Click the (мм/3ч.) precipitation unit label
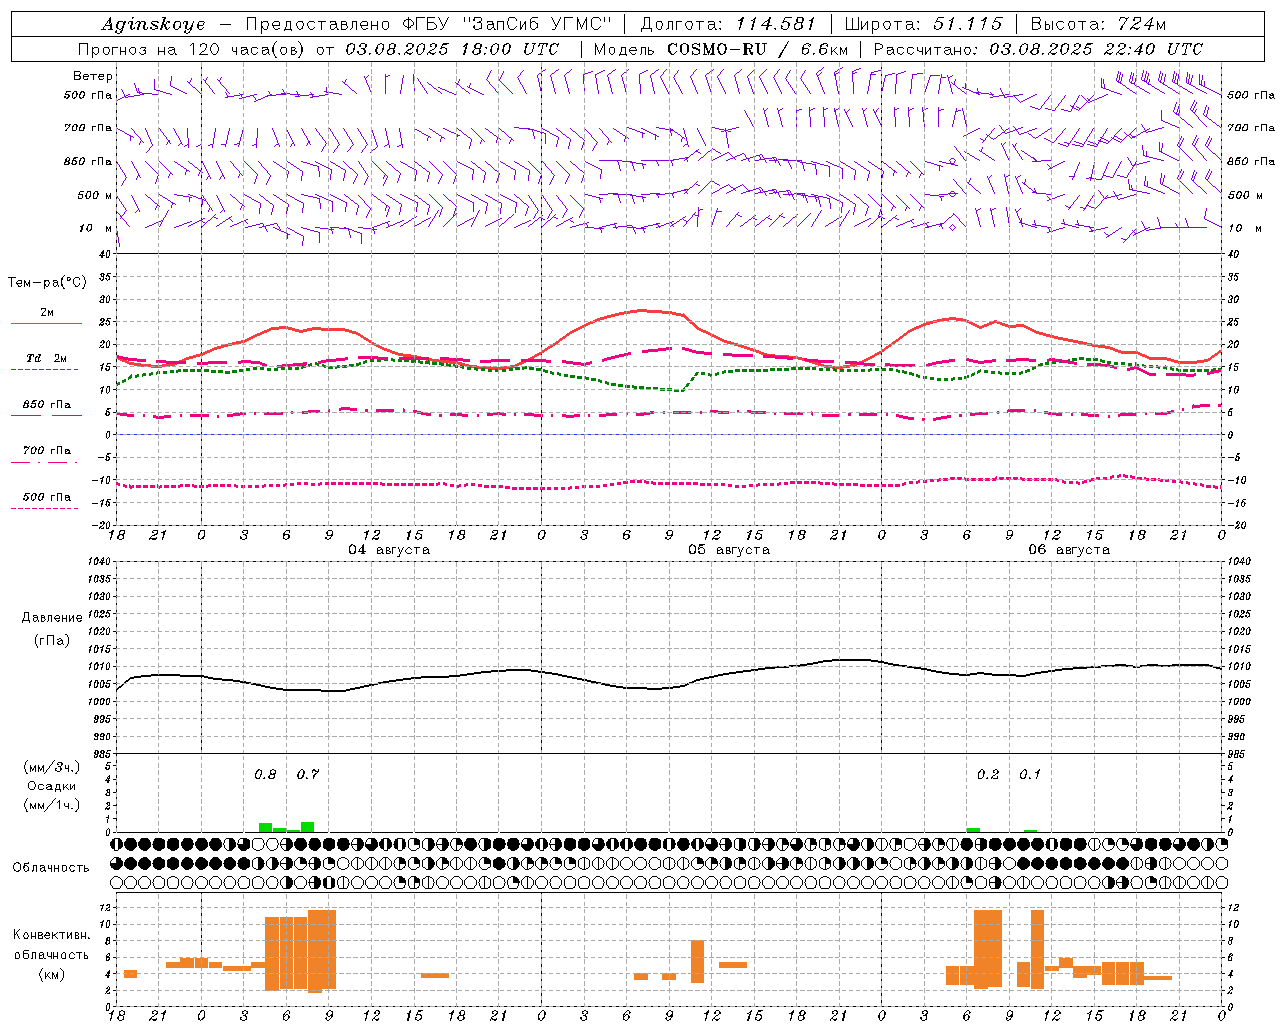1280x1024 pixels. tap(52, 767)
